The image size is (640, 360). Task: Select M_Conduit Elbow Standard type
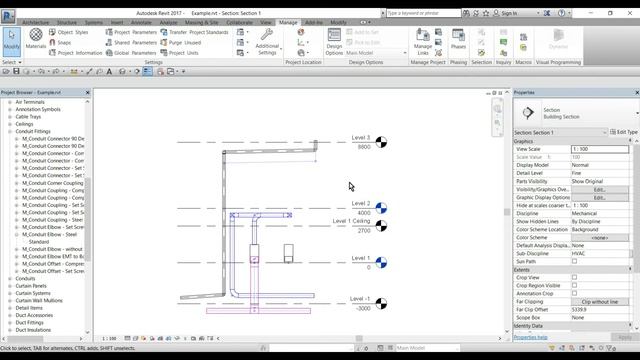[x=39, y=242]
